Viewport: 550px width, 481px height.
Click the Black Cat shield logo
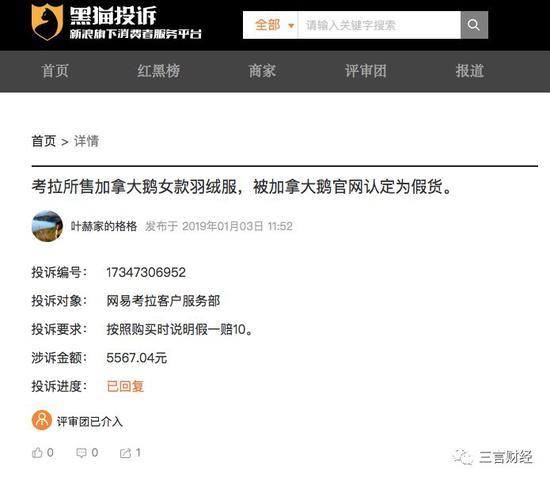pyautogui.click(x=47, y=22)
